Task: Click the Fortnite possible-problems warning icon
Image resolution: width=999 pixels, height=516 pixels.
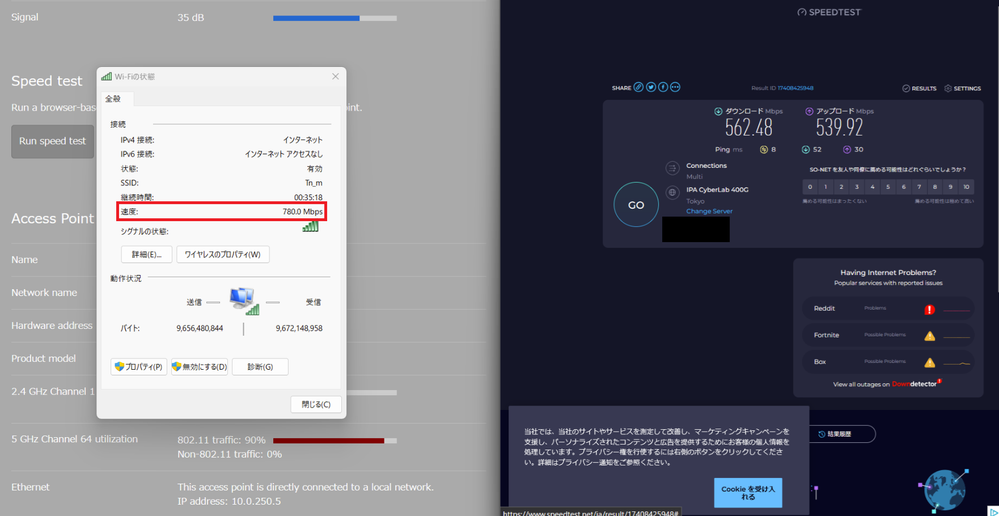Action: [929, 336]
